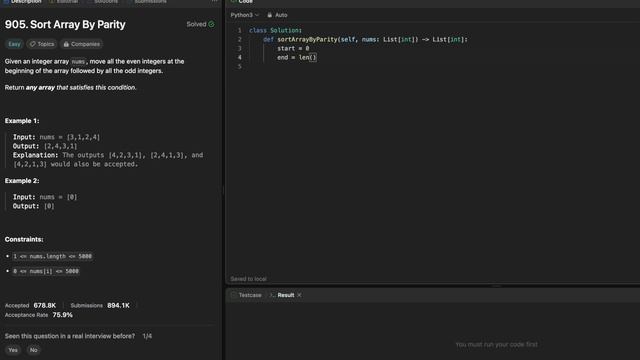Switch to the Testcase tab
The image size is (640, 360).
pos(246,295)
